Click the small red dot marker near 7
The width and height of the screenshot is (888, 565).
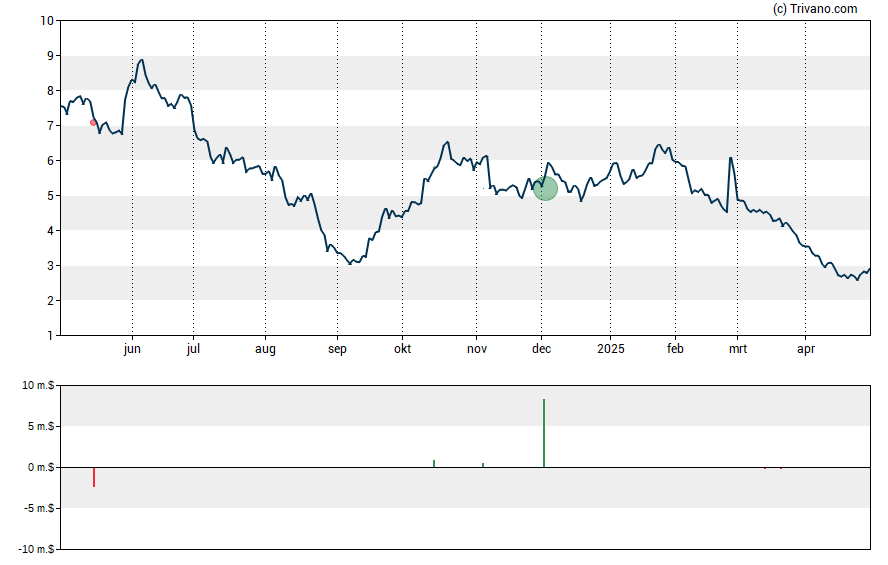[93, 122]
